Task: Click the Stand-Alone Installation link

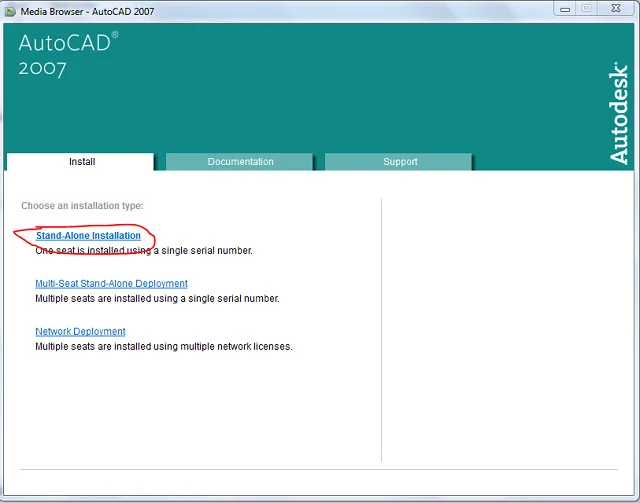Action: point(88,236)
